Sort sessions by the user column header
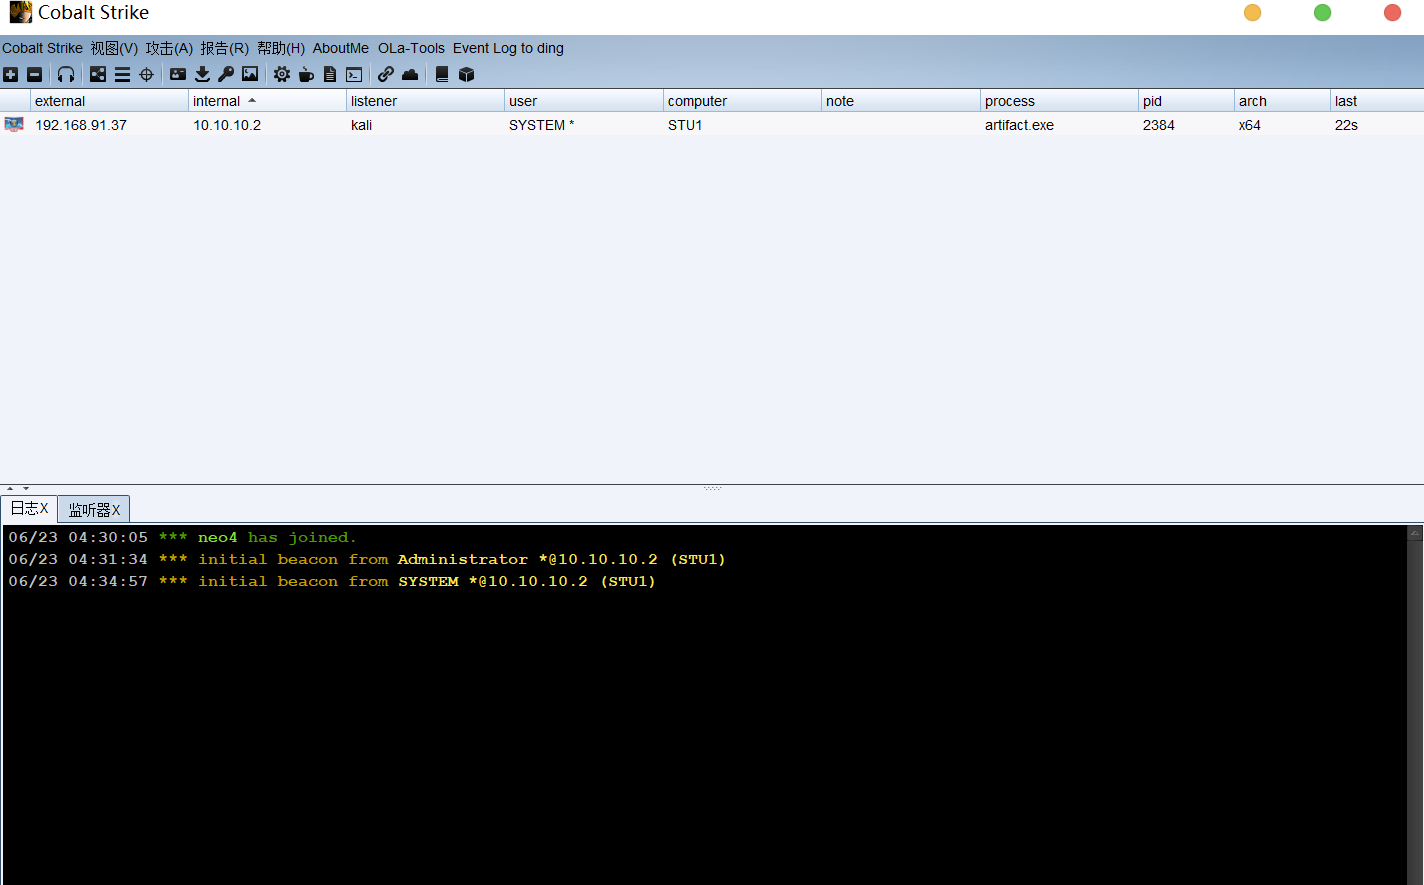This screenshot has height=885, width=1424. pyautogui.click(x=584, y=101)
